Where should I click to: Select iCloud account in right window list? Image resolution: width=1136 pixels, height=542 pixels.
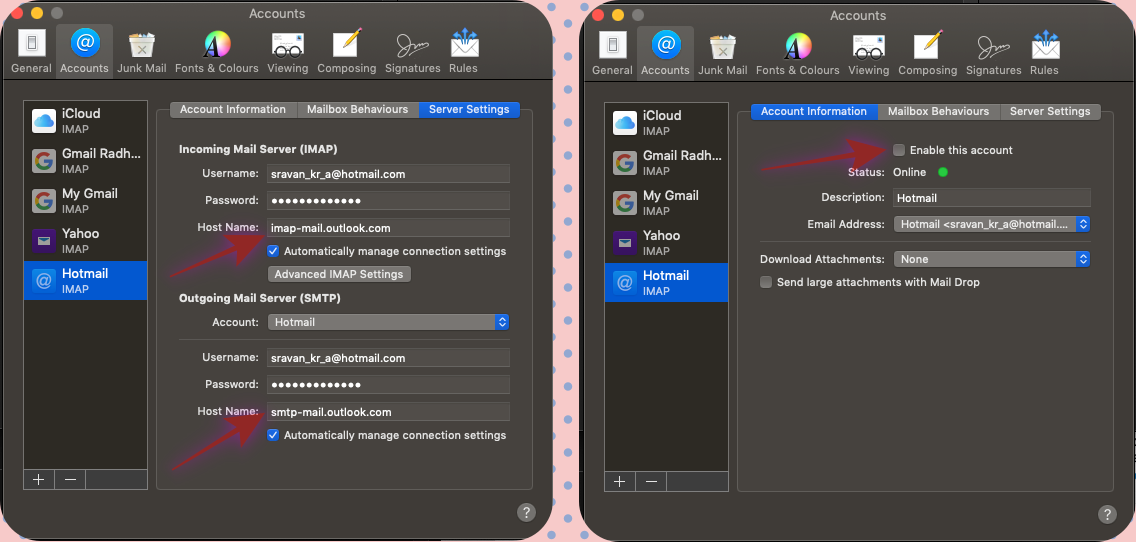click(x=667, y=122)
